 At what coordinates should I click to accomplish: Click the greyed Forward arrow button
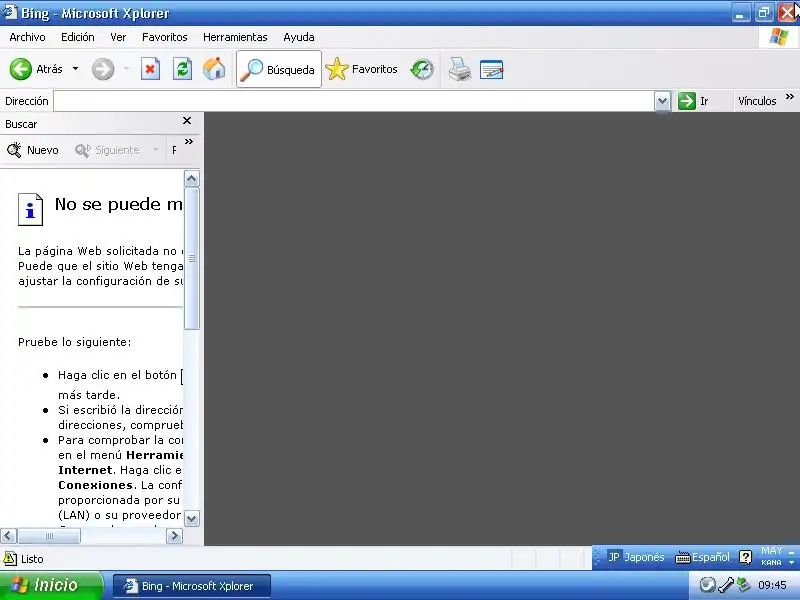[103, 69]
